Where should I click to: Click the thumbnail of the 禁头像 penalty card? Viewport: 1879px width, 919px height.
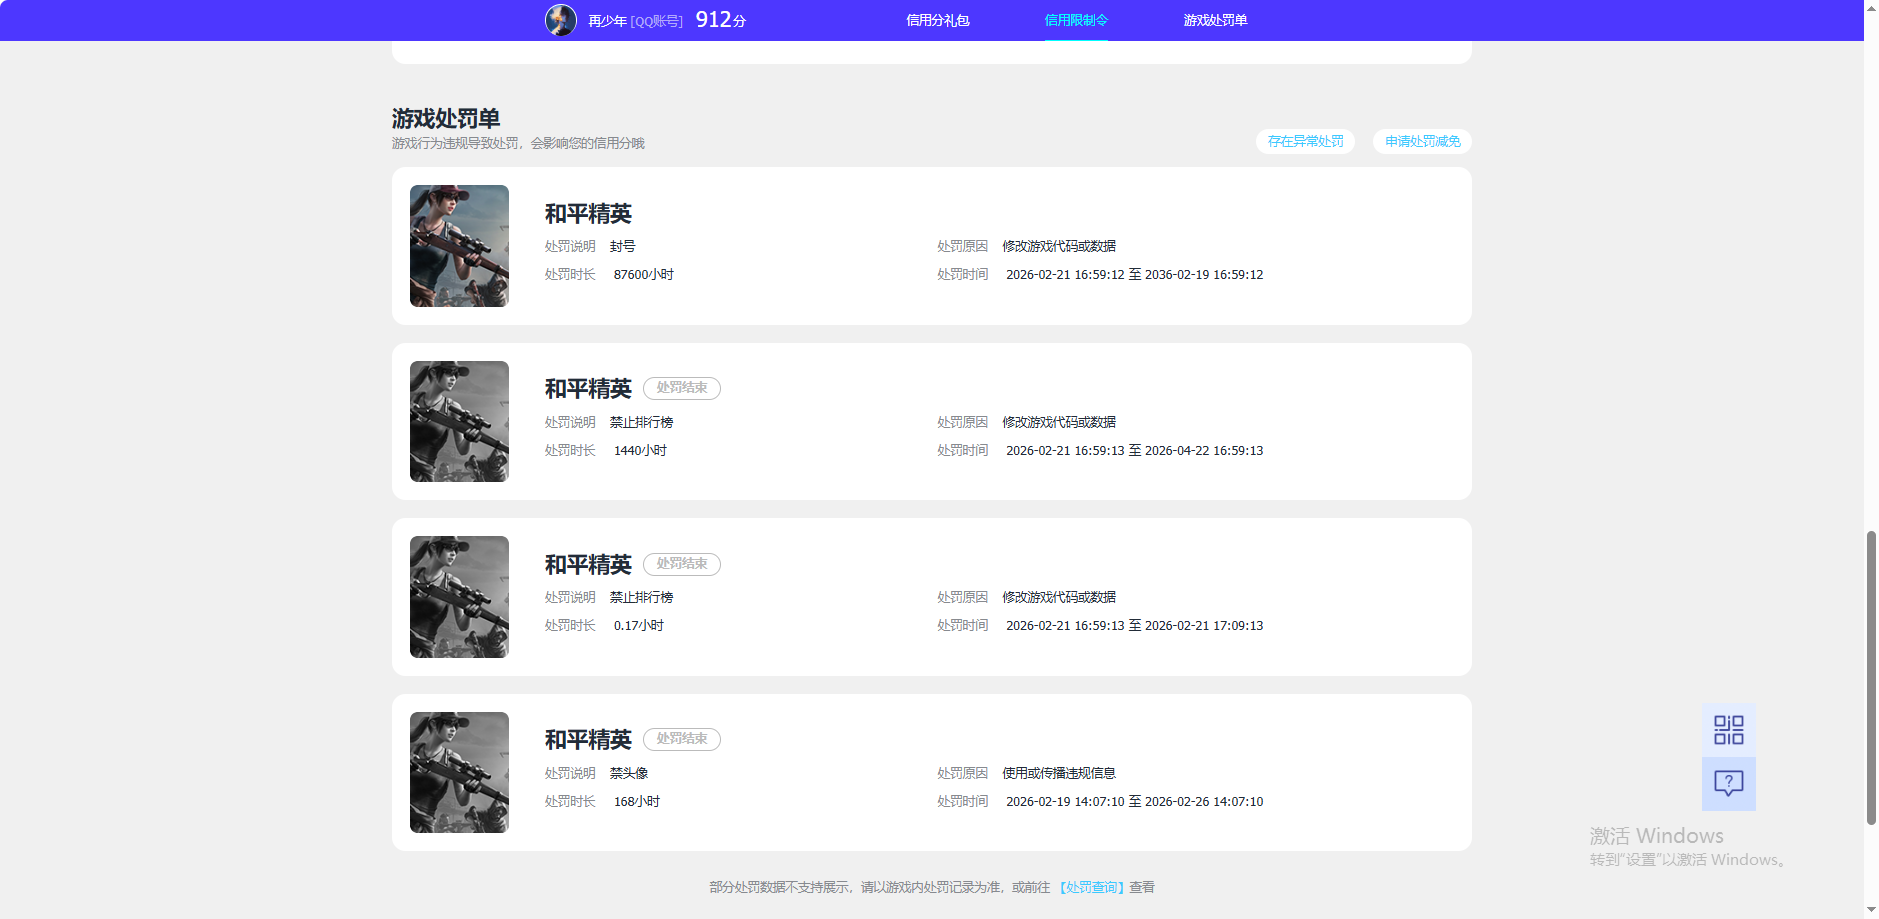(459, 772)
